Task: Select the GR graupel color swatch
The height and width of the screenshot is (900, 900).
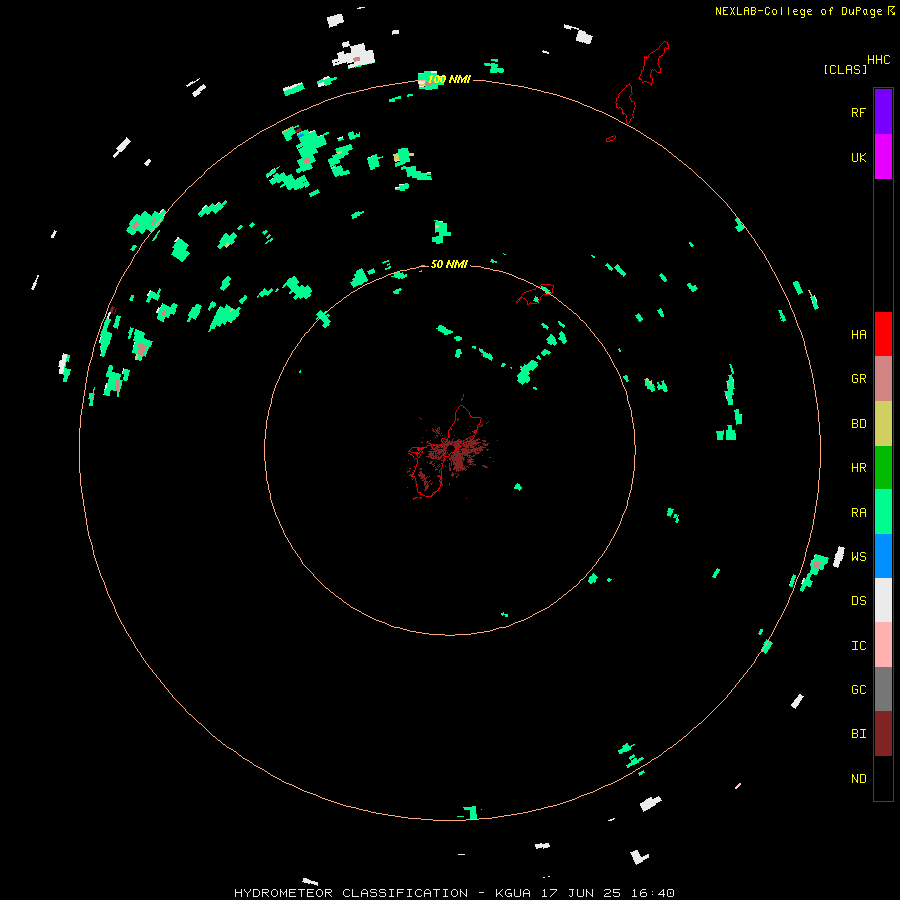Action: (x=883, y=378)
